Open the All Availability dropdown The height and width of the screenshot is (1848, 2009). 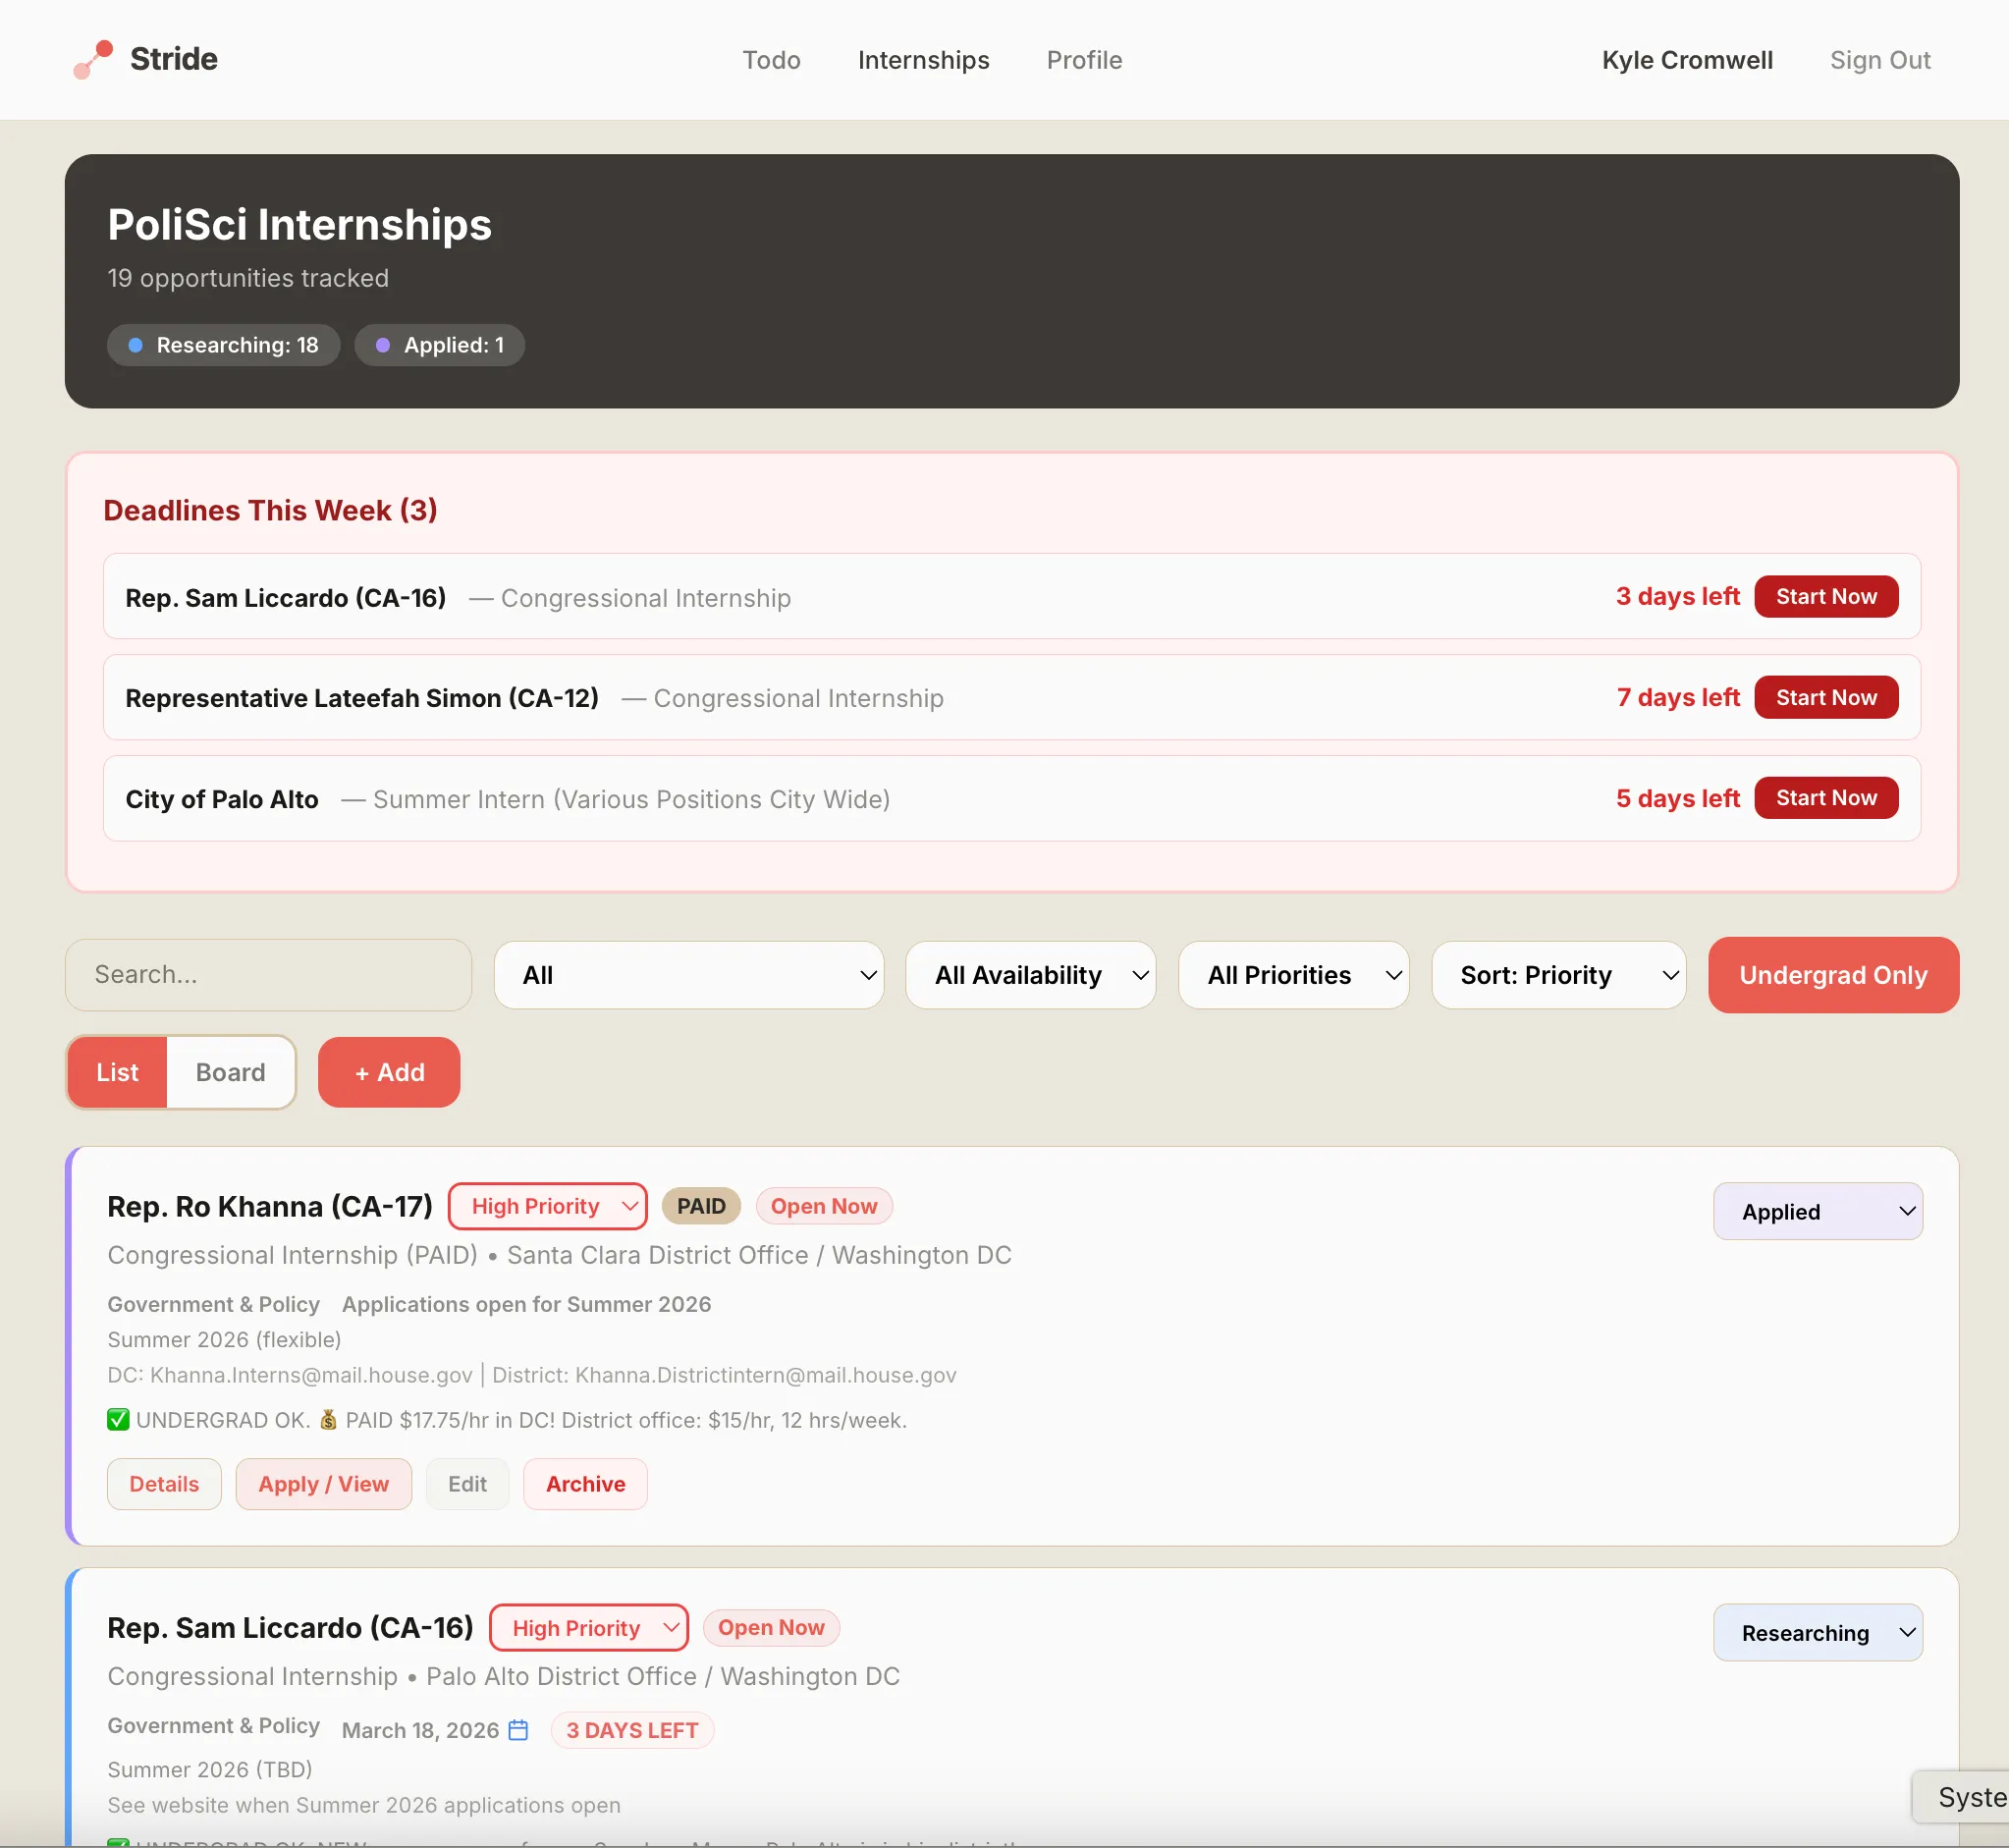[x=1030, y=975]
